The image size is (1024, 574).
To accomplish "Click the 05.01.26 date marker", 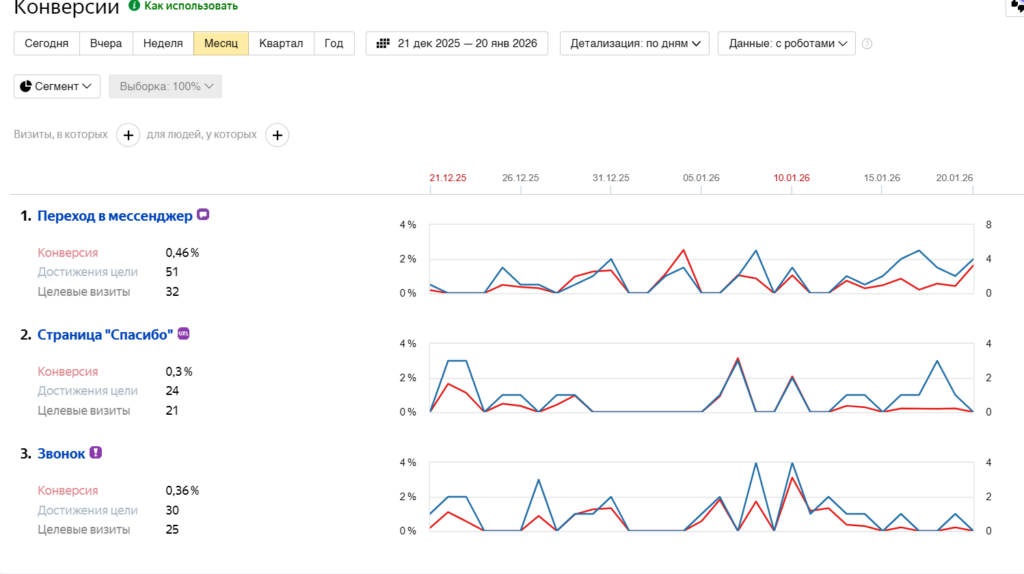I will 701,178.
